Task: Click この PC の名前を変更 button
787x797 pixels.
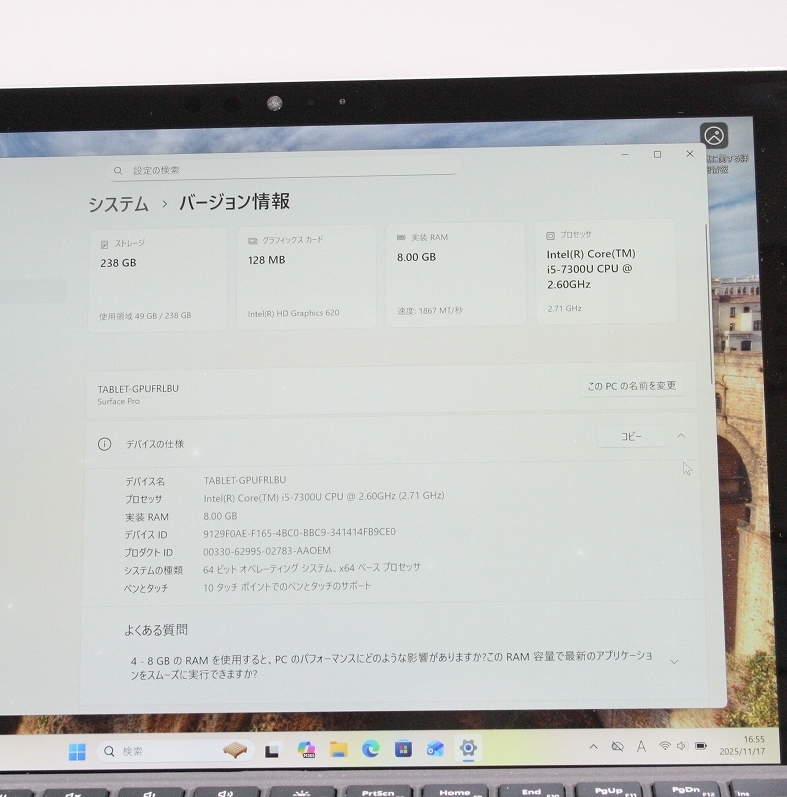Action: [x=632, y=386]
